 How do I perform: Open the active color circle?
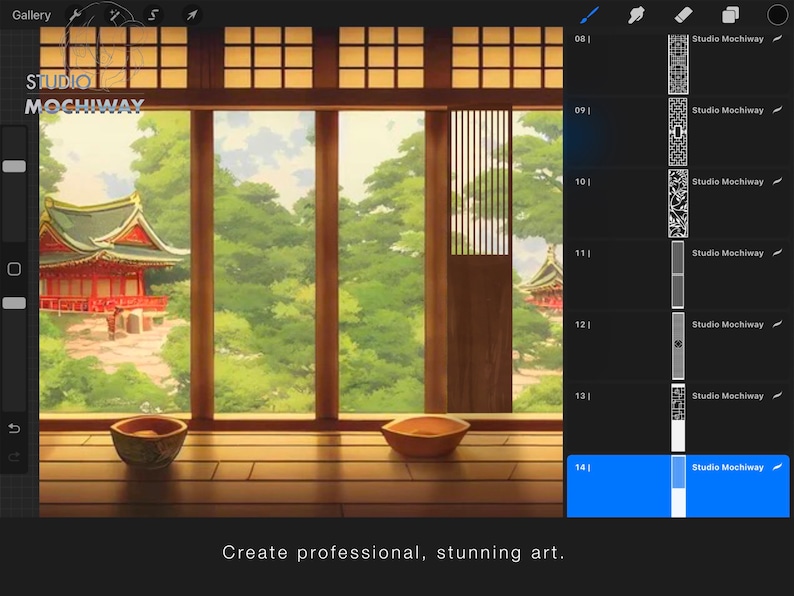[x=777, y=15]
